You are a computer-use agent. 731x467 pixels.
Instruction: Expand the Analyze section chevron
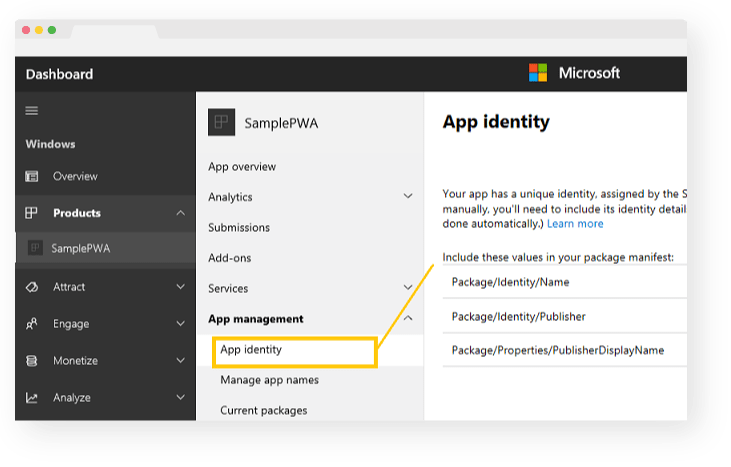[180, 397]
